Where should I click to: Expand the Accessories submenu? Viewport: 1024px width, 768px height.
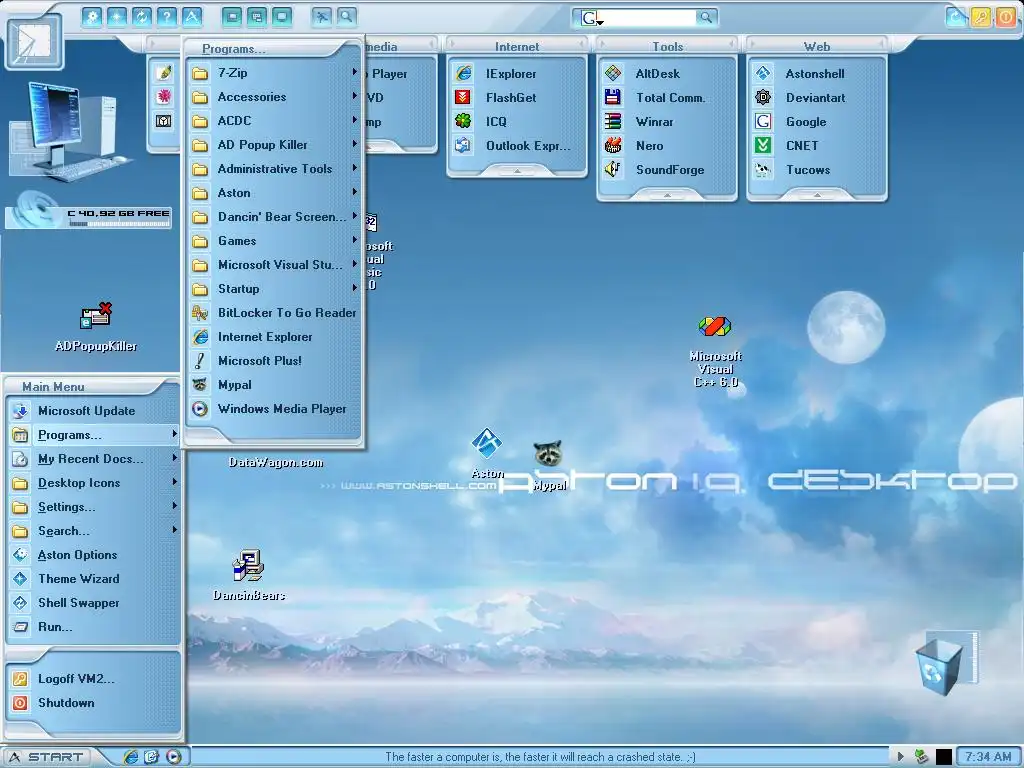(274, 97)
